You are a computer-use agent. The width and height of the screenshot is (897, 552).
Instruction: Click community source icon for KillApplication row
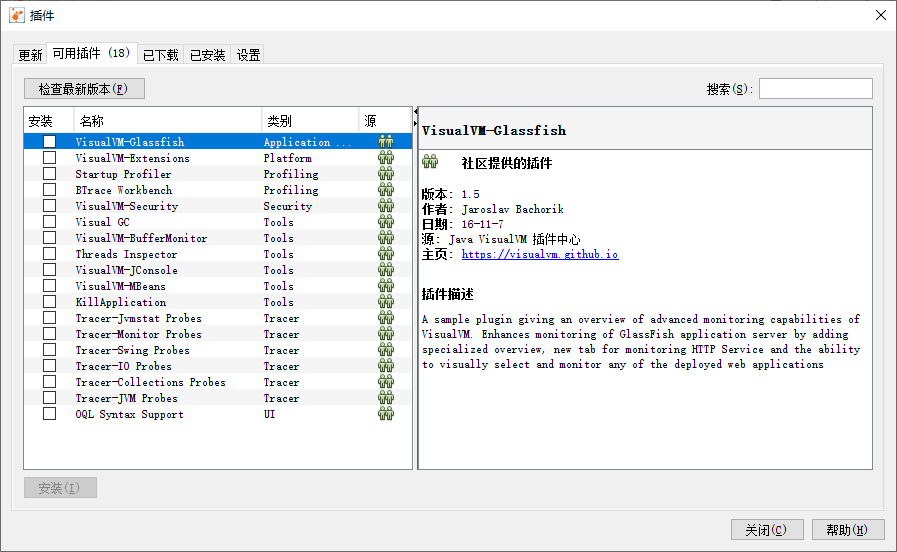click(x=386, y=301)
